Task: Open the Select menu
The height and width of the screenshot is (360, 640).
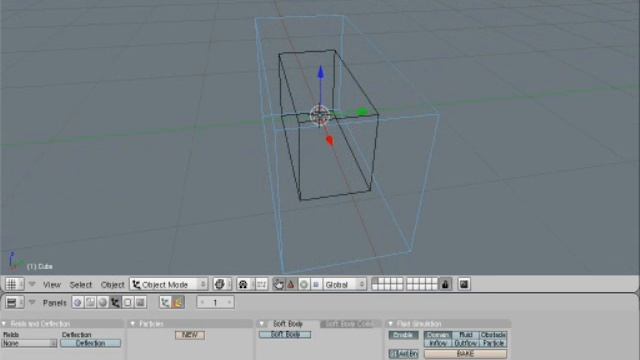Action: 80,284
